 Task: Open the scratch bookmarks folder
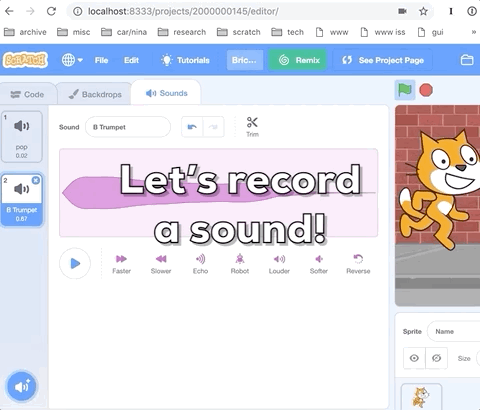click(x=239, y=32)
